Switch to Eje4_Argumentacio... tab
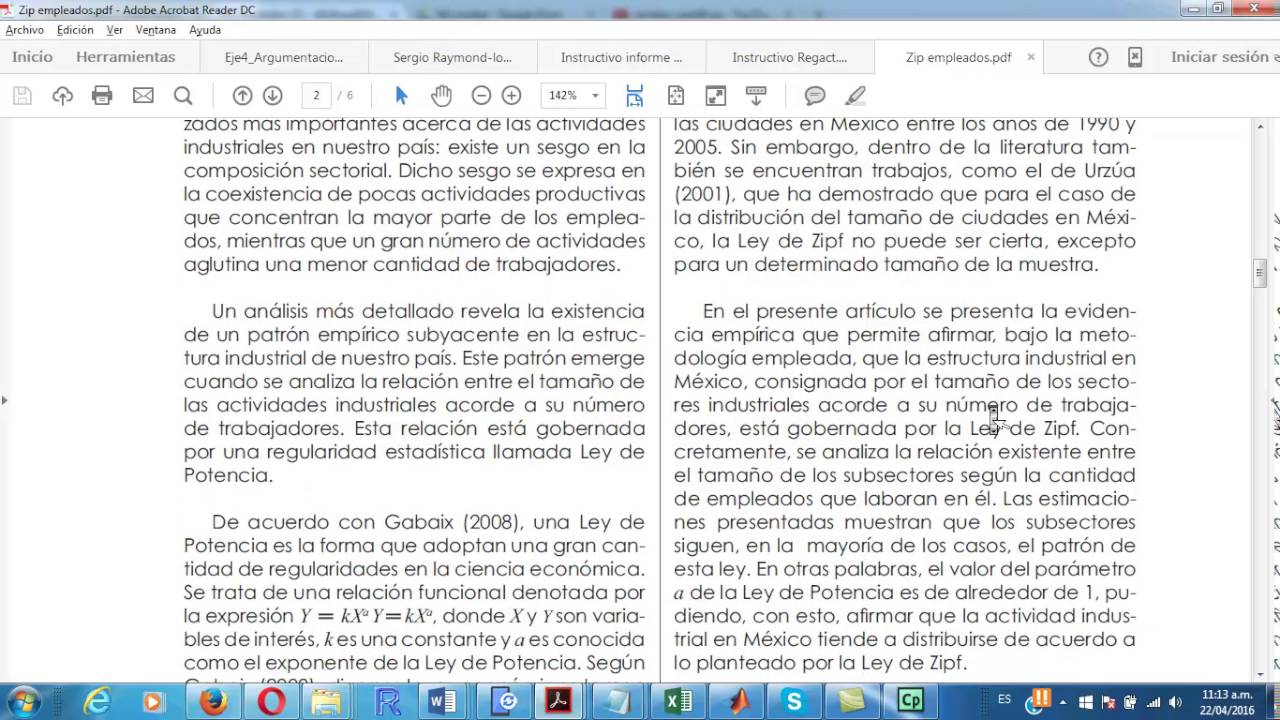 [284, 57]
